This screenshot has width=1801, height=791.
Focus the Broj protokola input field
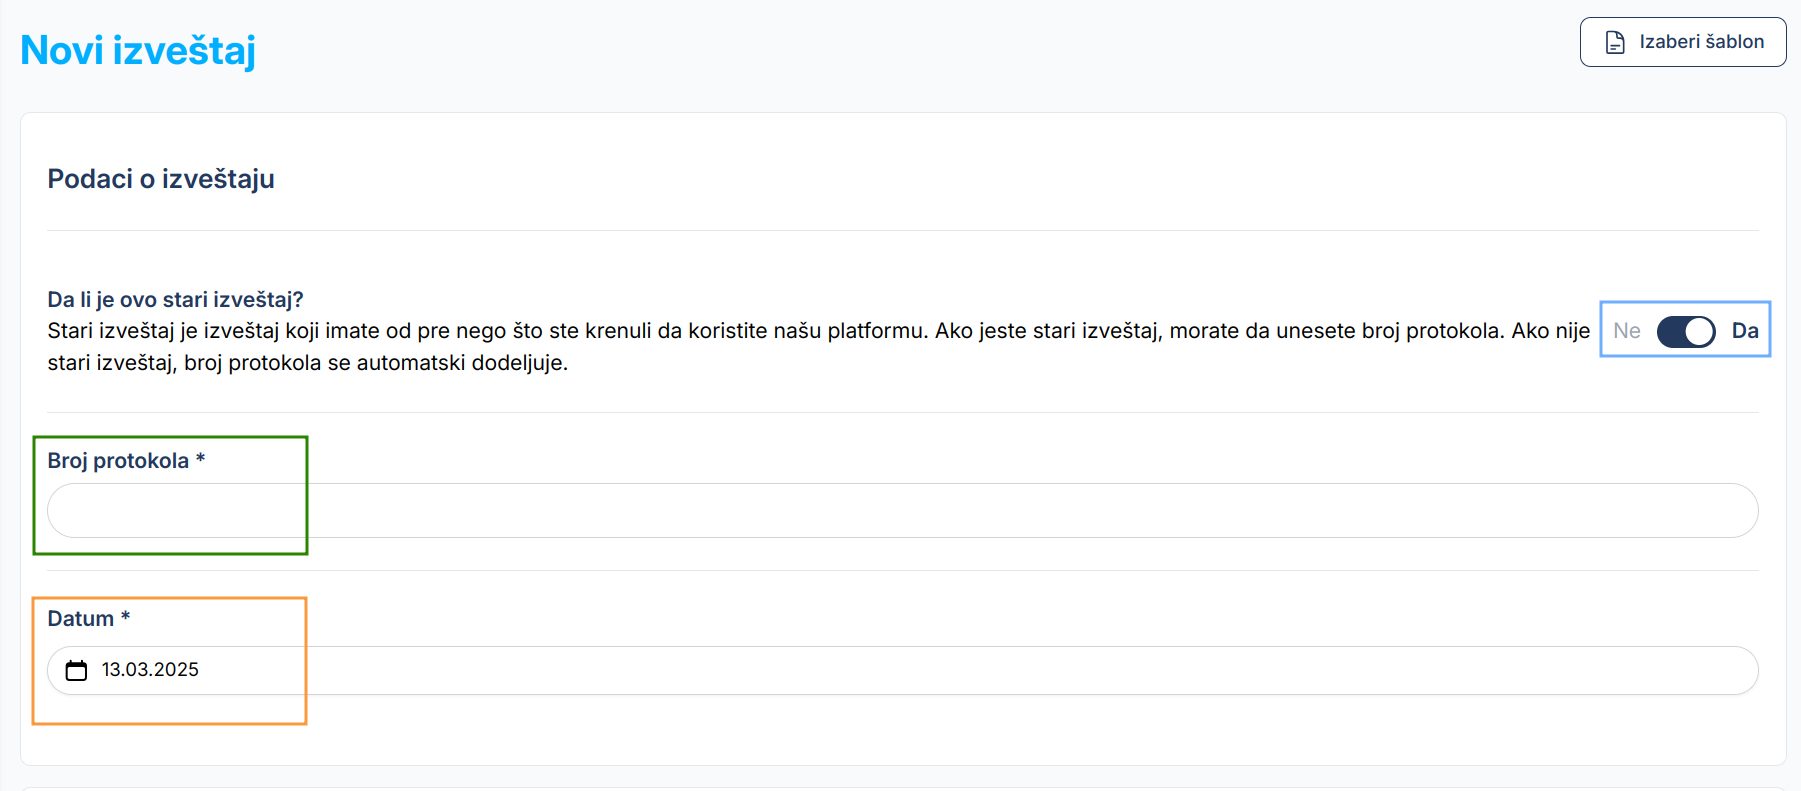coord(902,511)
